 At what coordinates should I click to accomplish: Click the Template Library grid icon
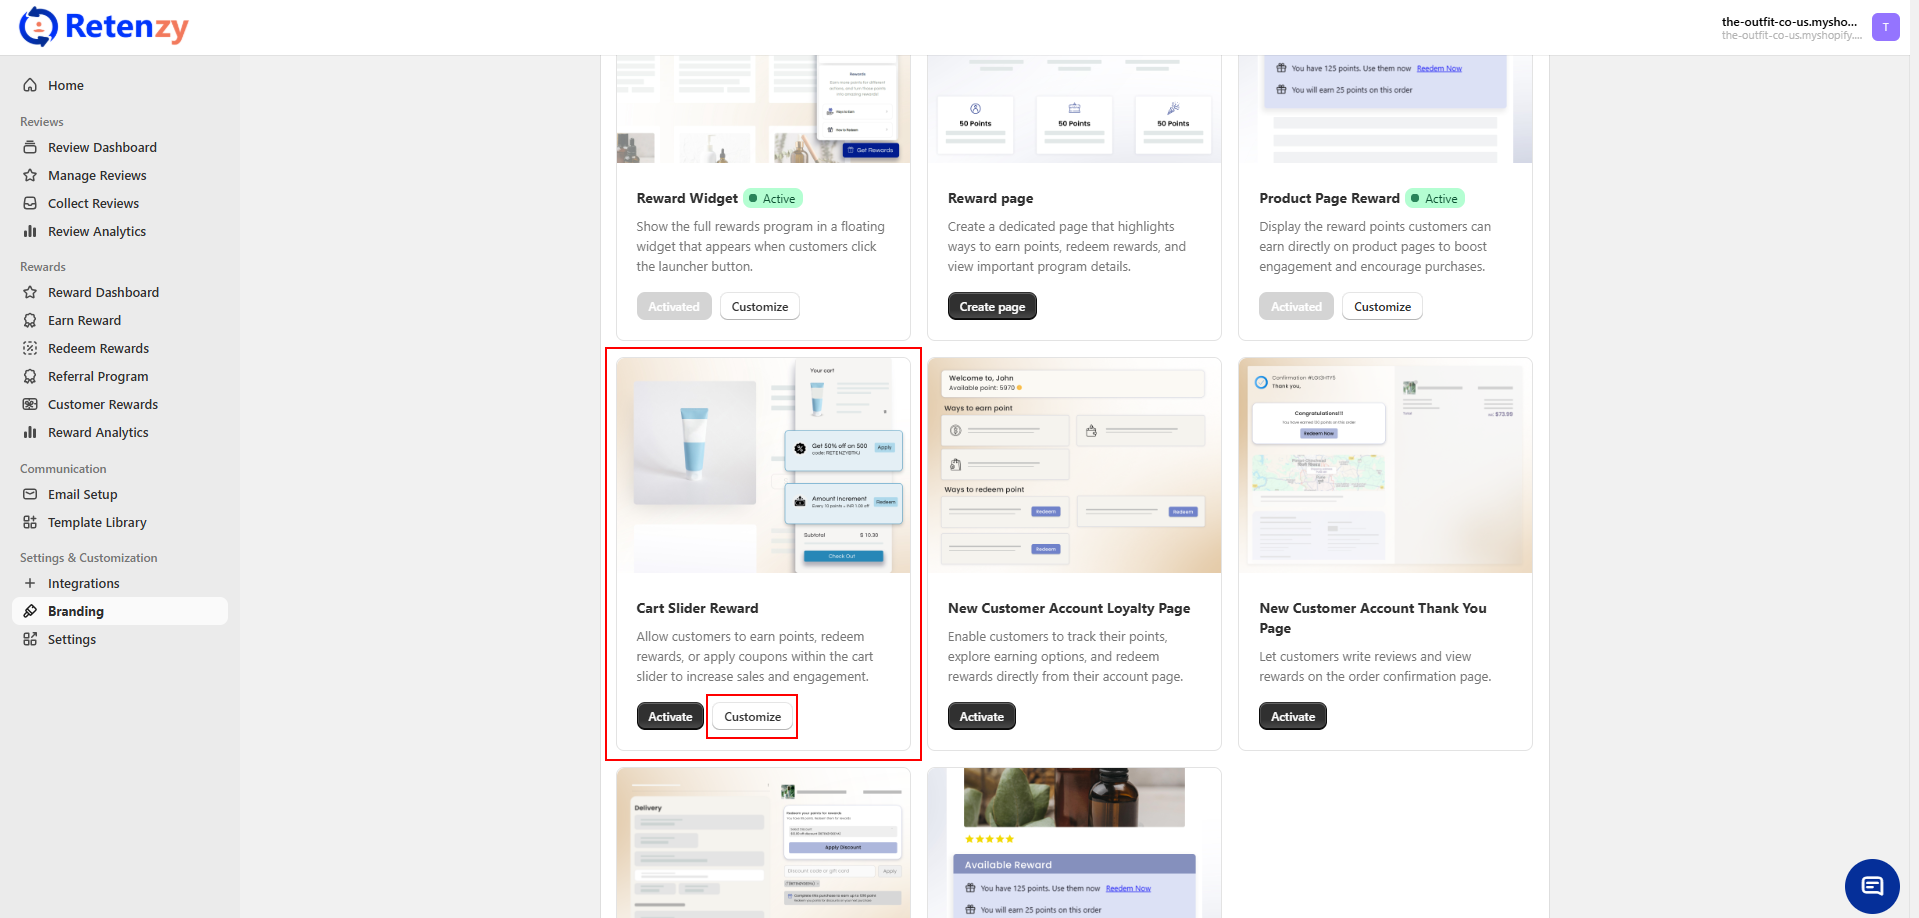(x=30, y=522)
